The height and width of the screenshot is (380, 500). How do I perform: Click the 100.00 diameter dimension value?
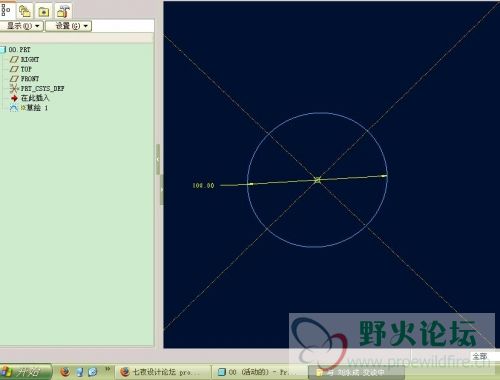coord(203,185)
